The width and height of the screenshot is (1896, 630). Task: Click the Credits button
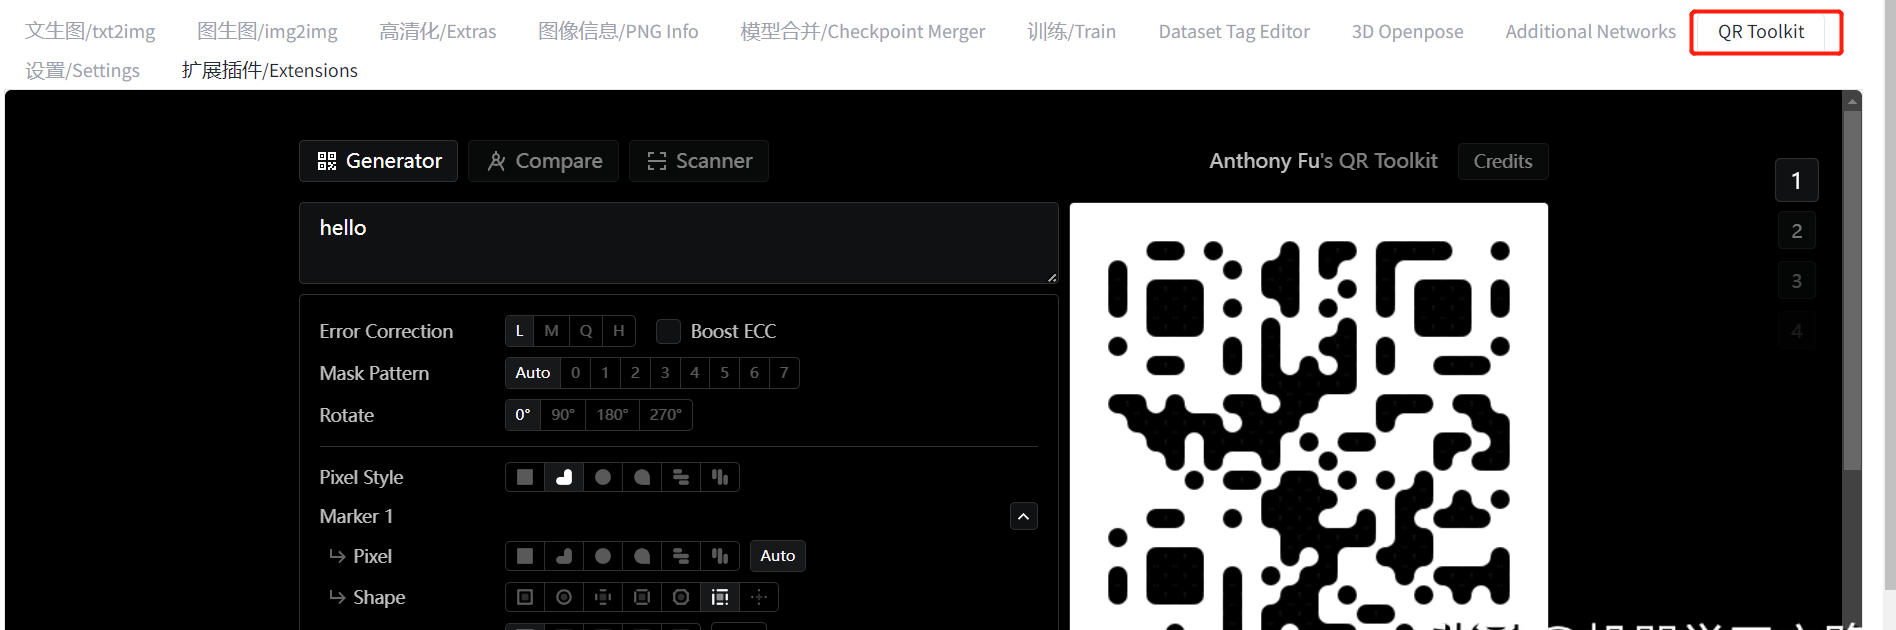(x=1503, y=161)
